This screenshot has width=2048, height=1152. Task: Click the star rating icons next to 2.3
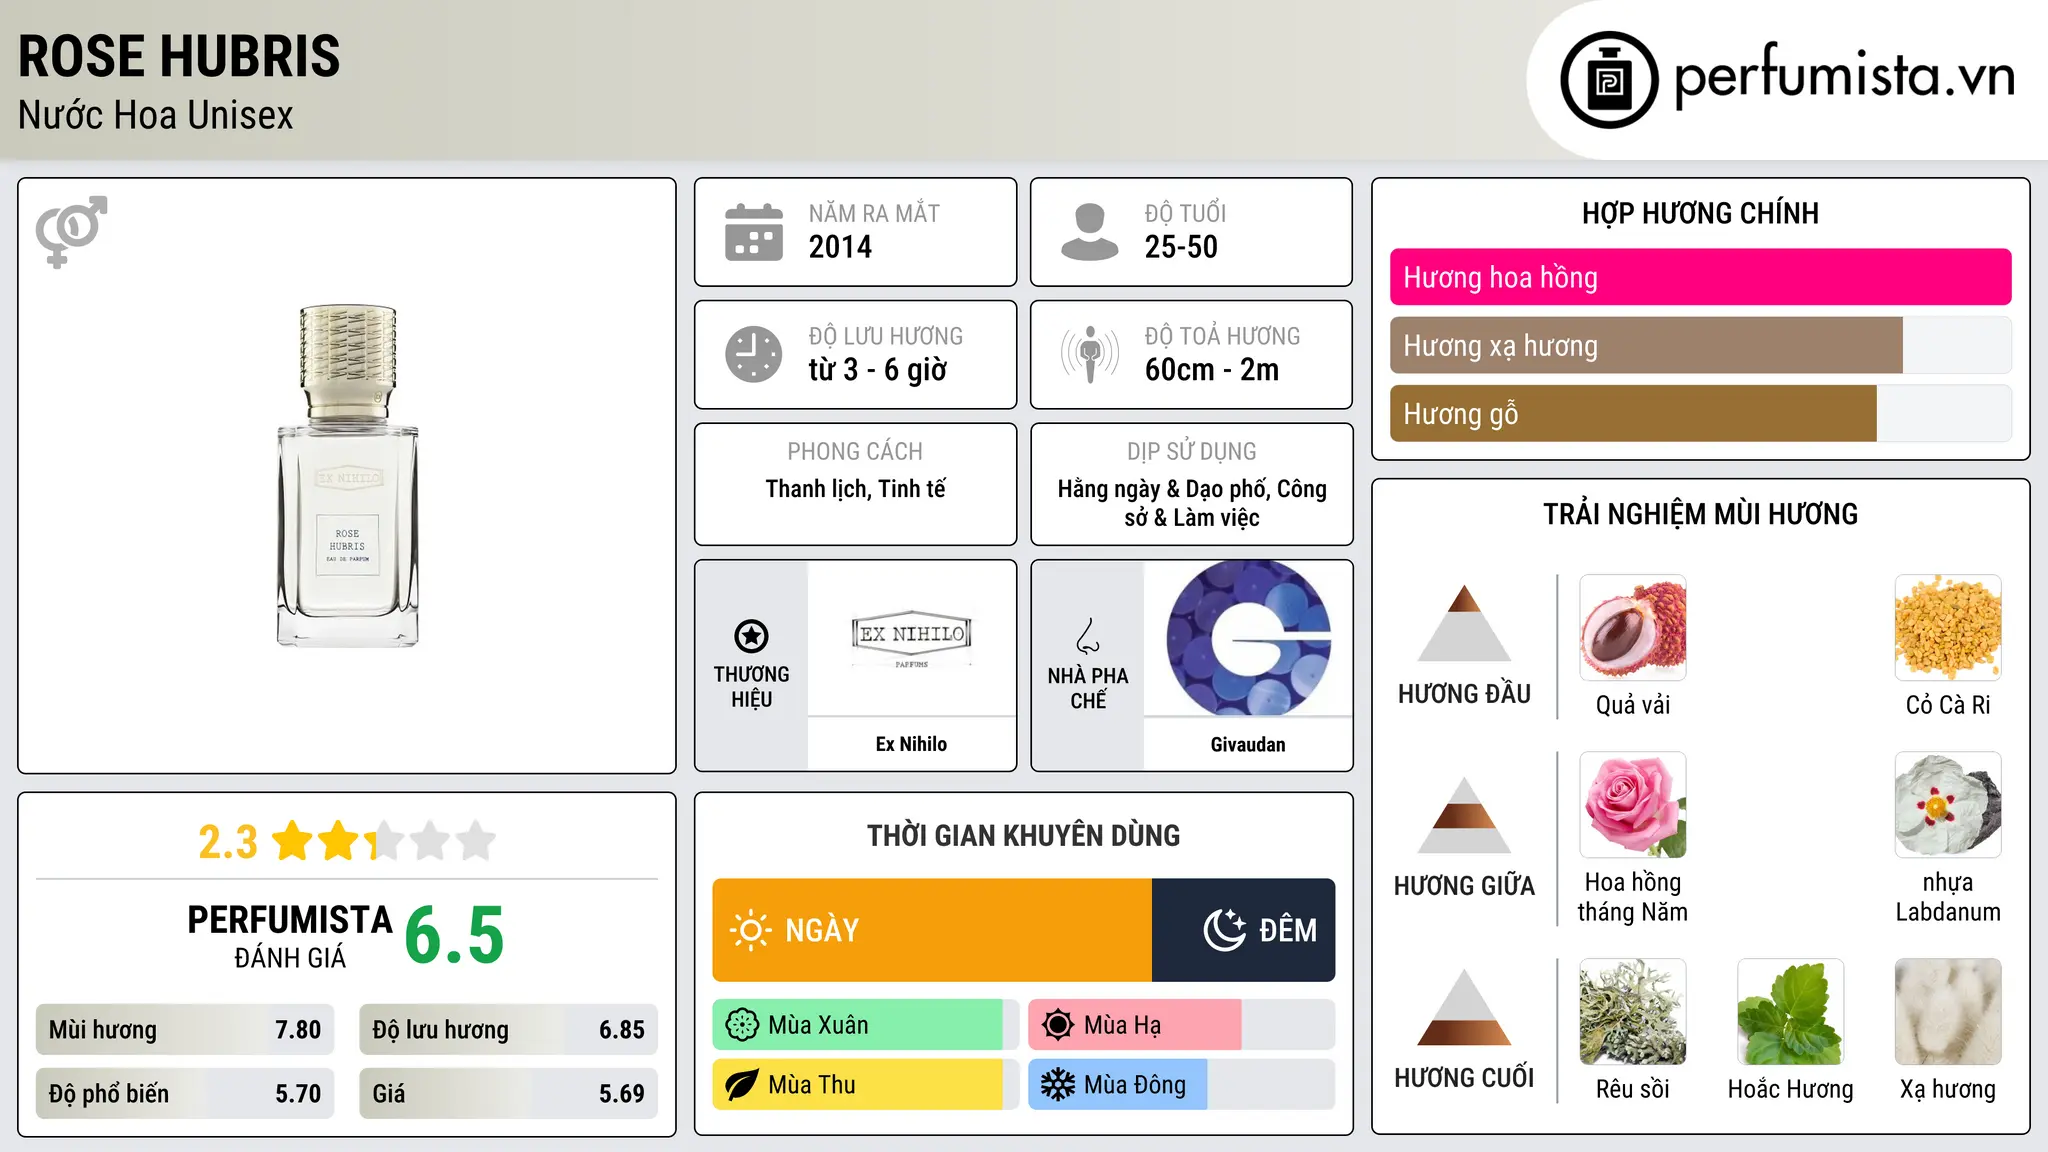[383, 841]
